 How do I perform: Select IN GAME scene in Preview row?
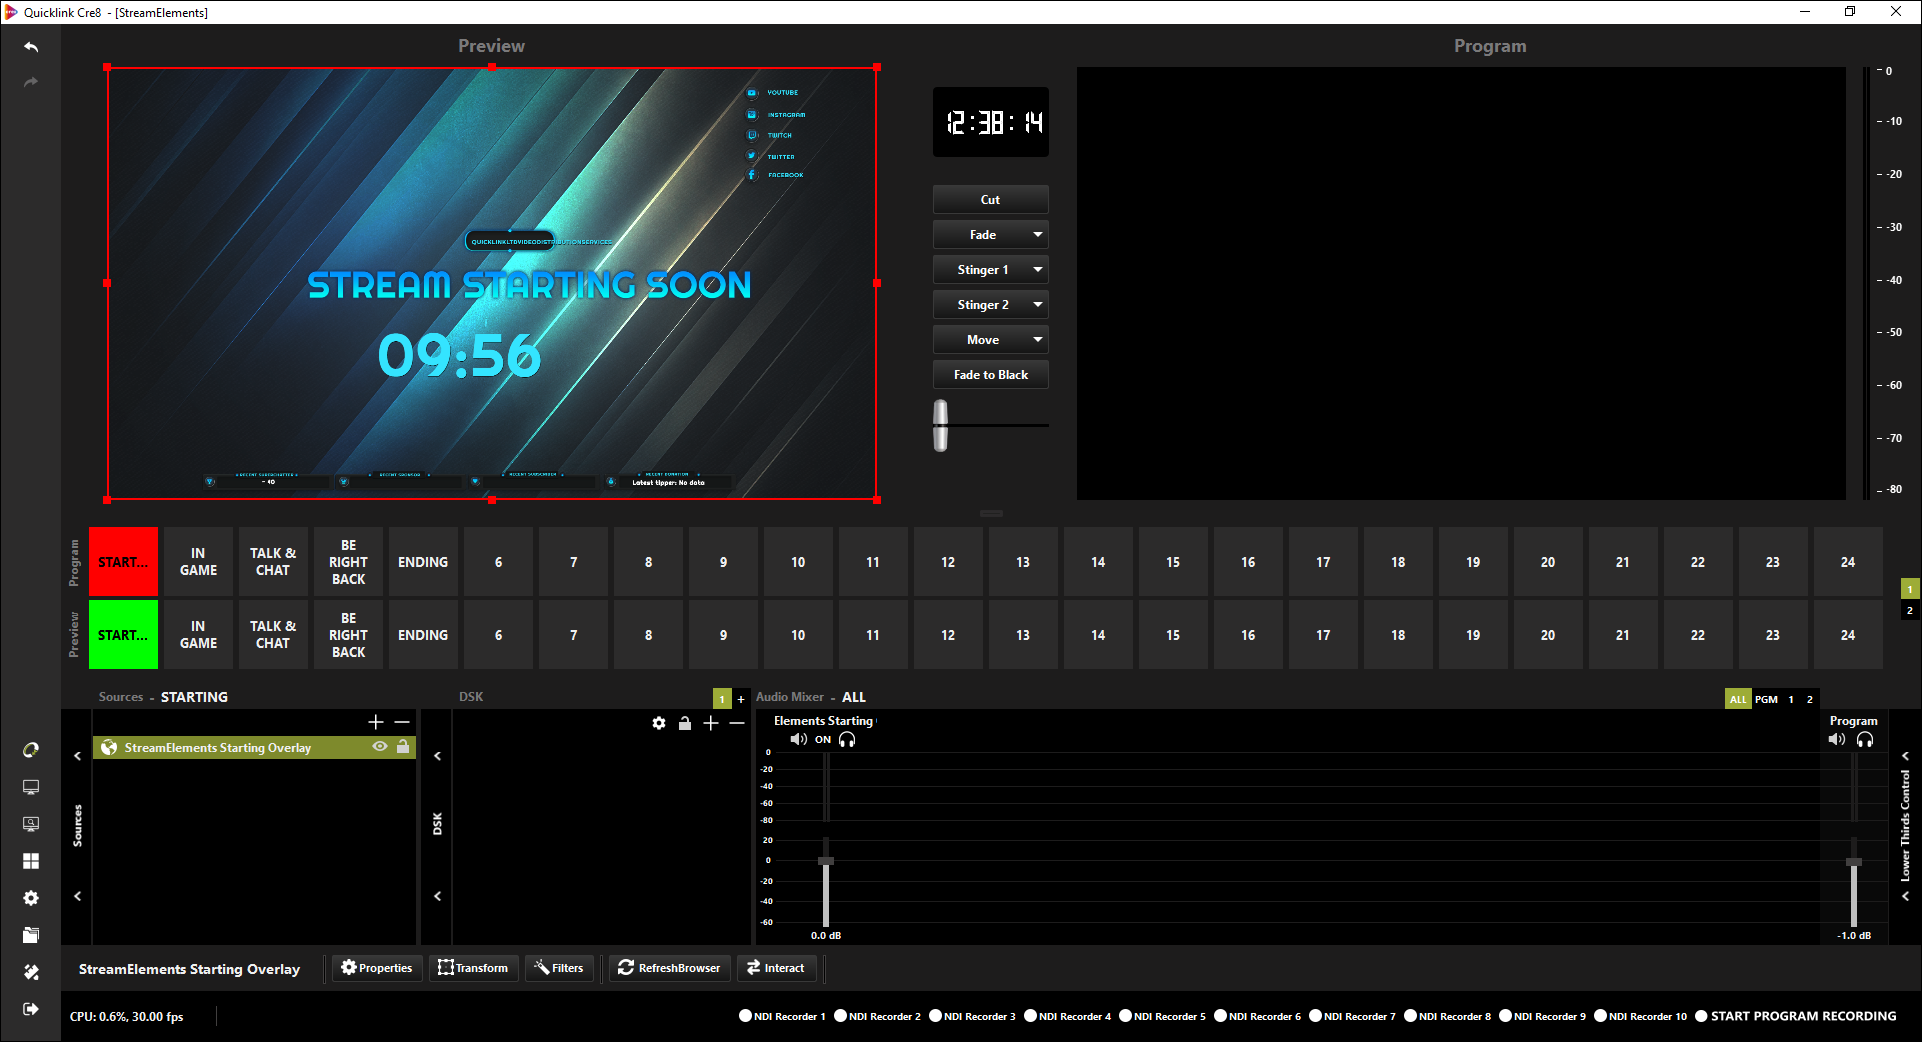[198, 635]
